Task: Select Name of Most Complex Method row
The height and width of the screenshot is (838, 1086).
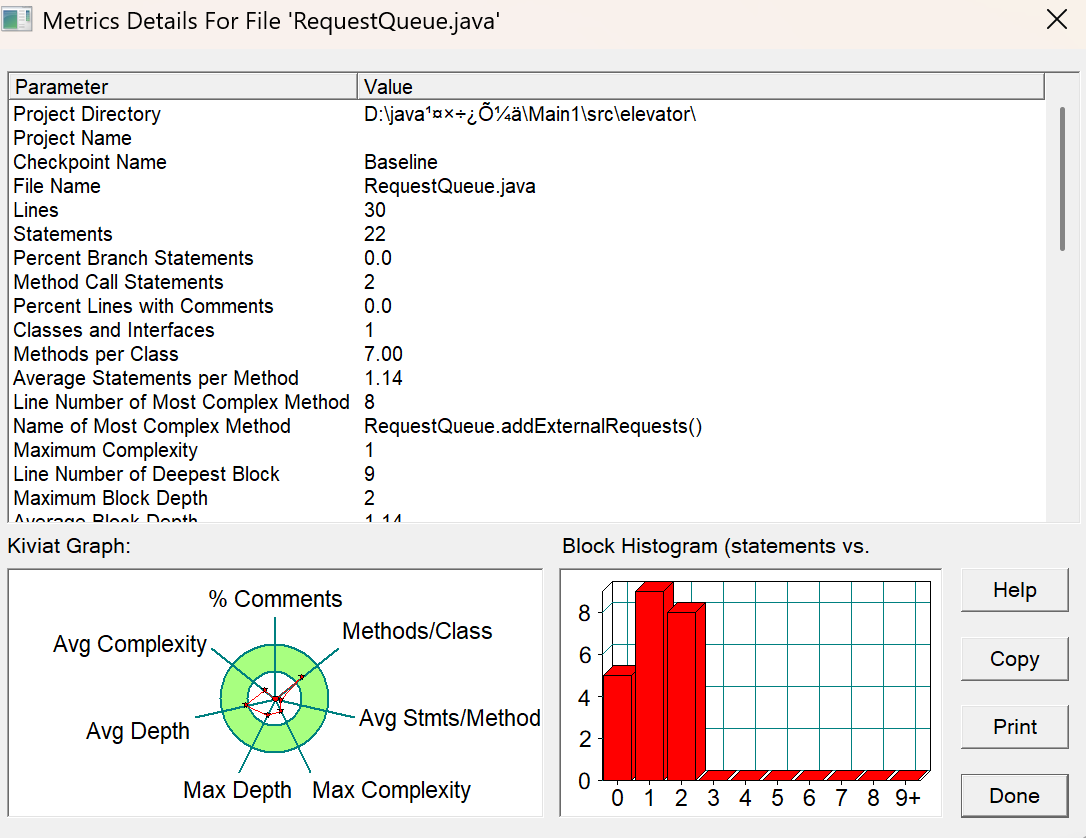Action: 526,426
